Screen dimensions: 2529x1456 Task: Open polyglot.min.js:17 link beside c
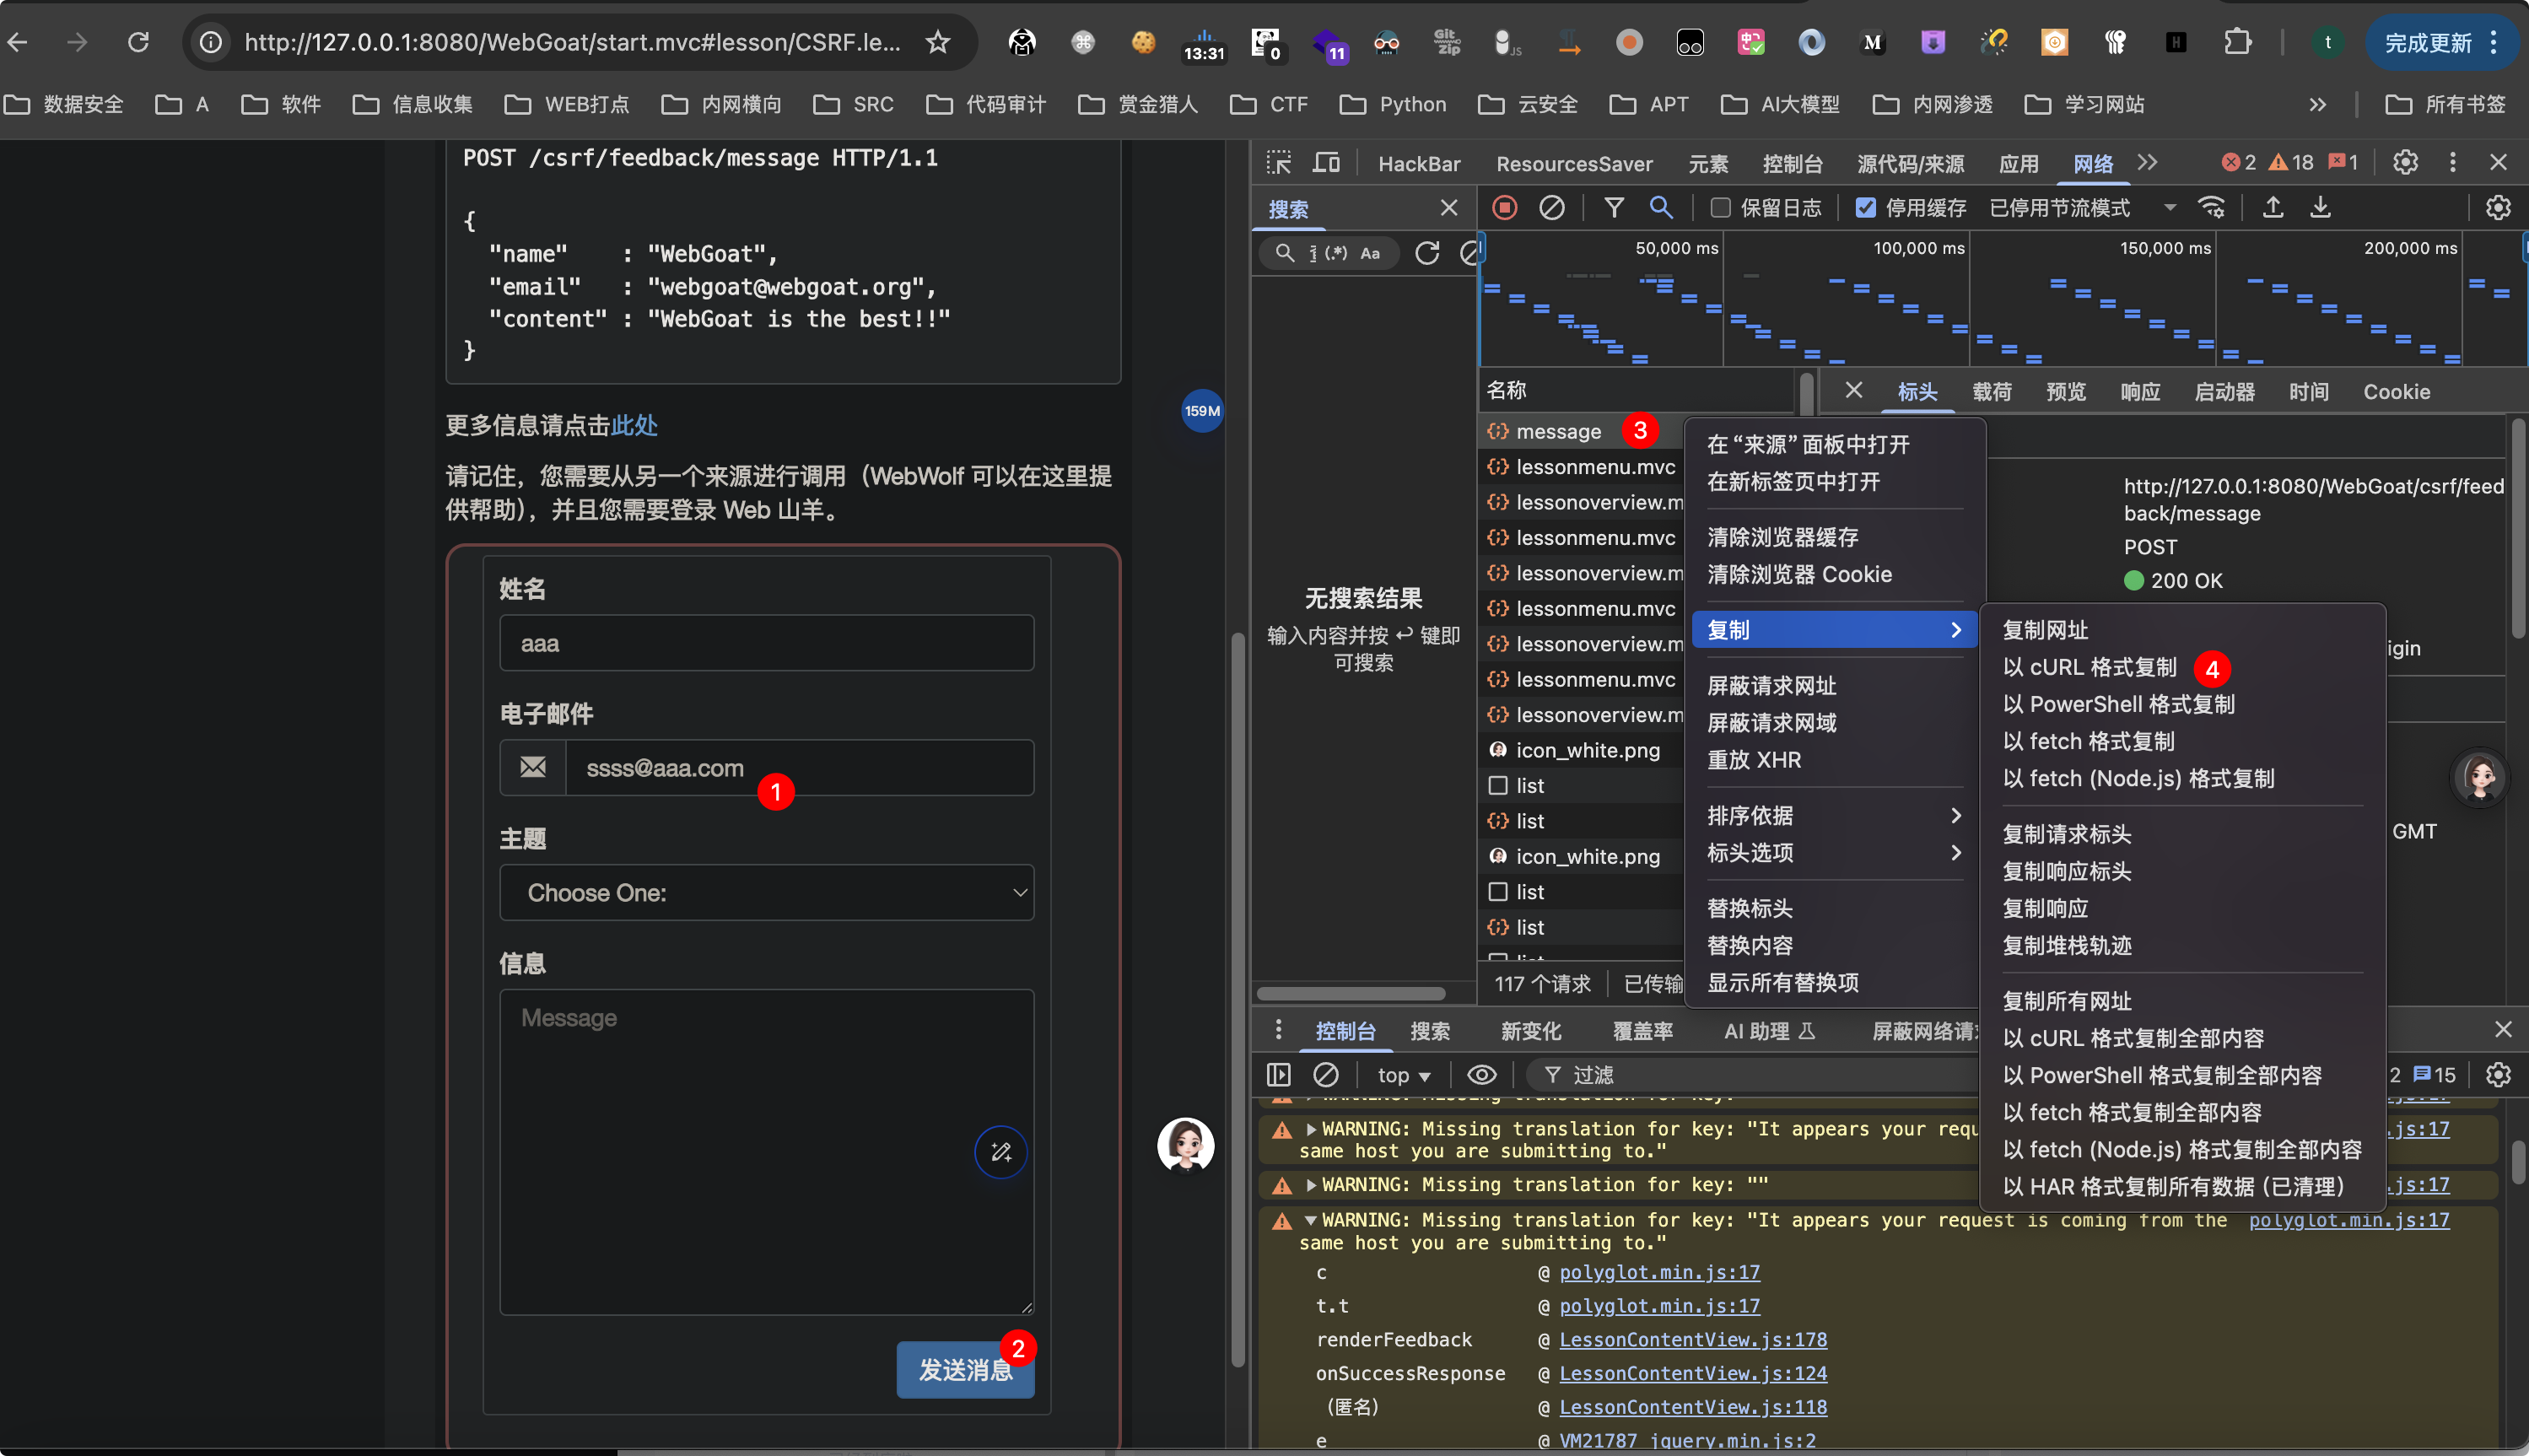pyautogui.click(x=1659, y=1272)
